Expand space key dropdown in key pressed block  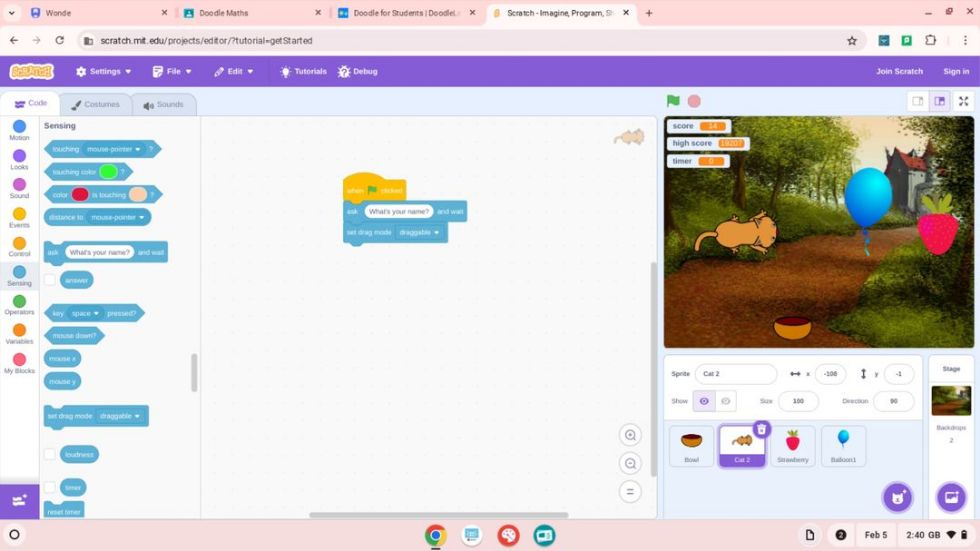pyautogui.click(x=85, y=313)
